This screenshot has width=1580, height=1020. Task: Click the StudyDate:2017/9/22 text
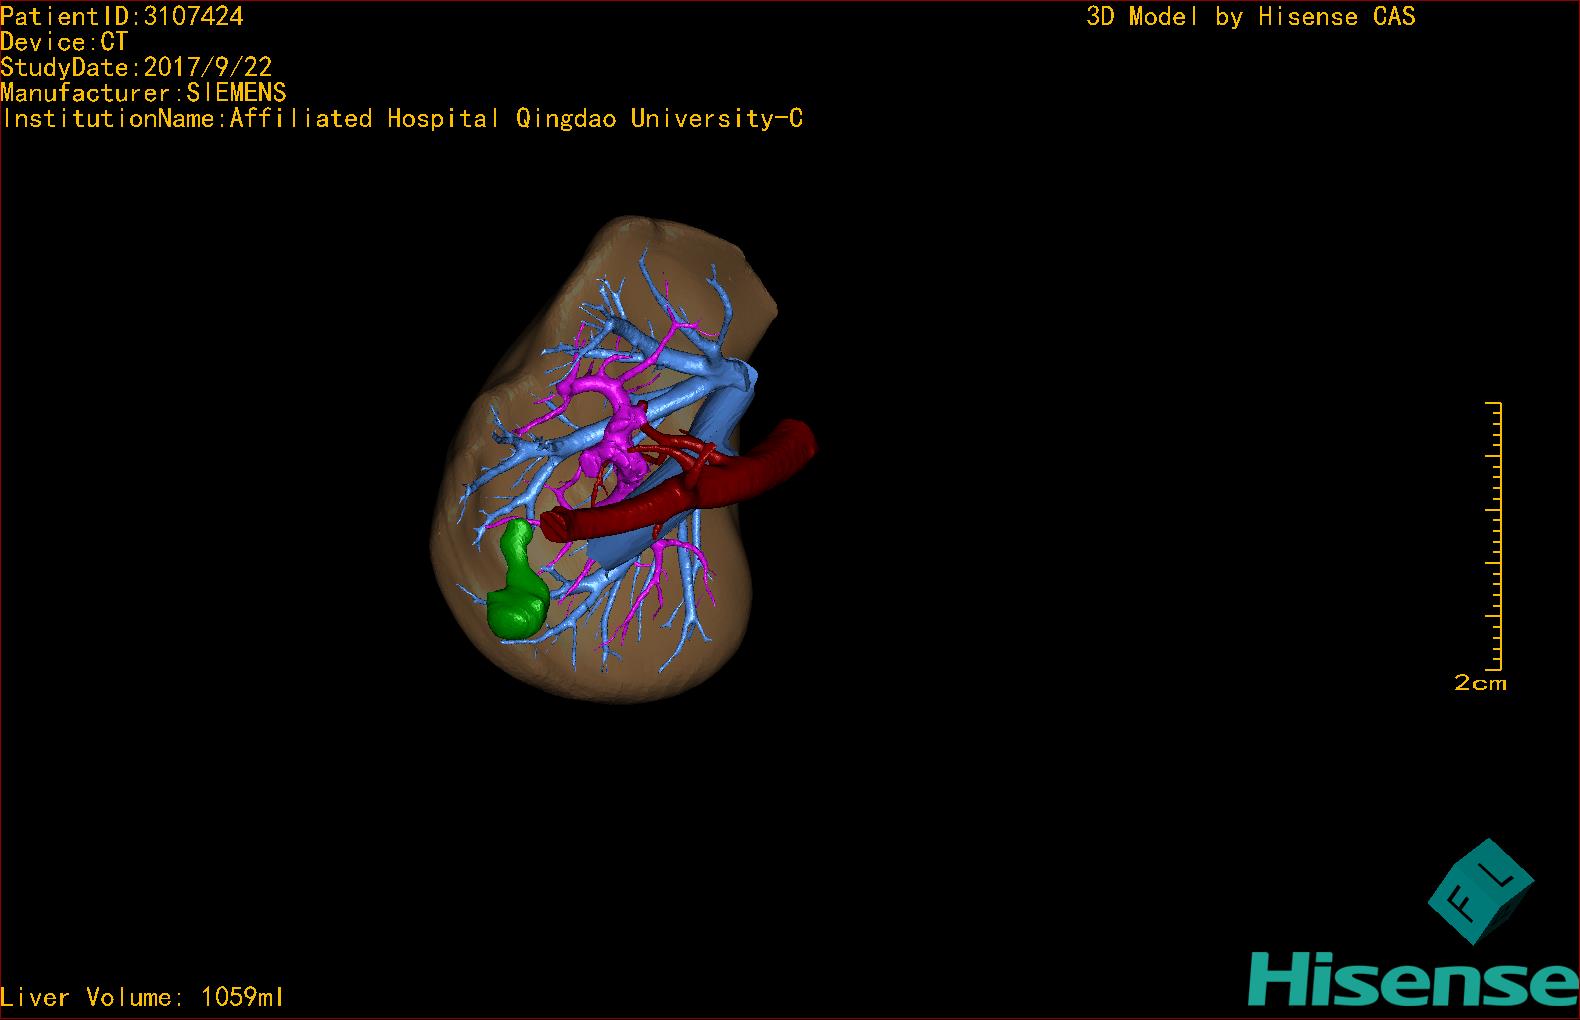click(x=136, y=67)
